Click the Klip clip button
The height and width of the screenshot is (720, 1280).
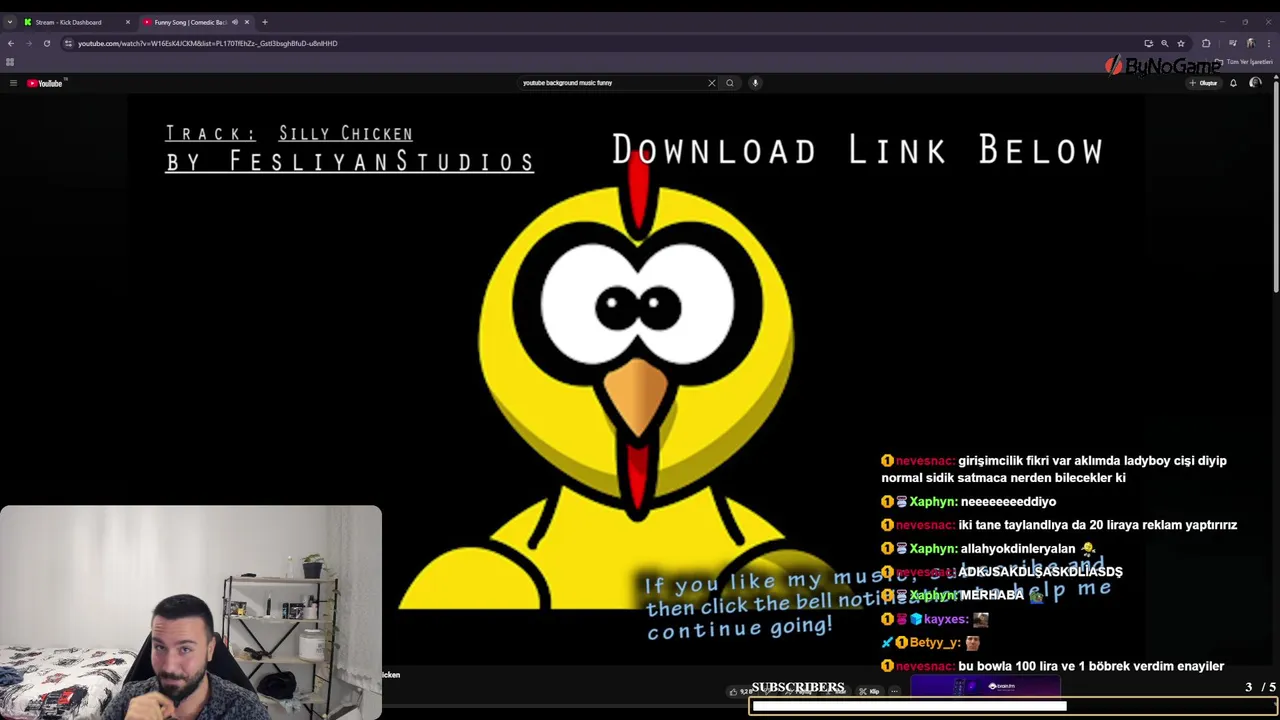(x=869, y=691)
